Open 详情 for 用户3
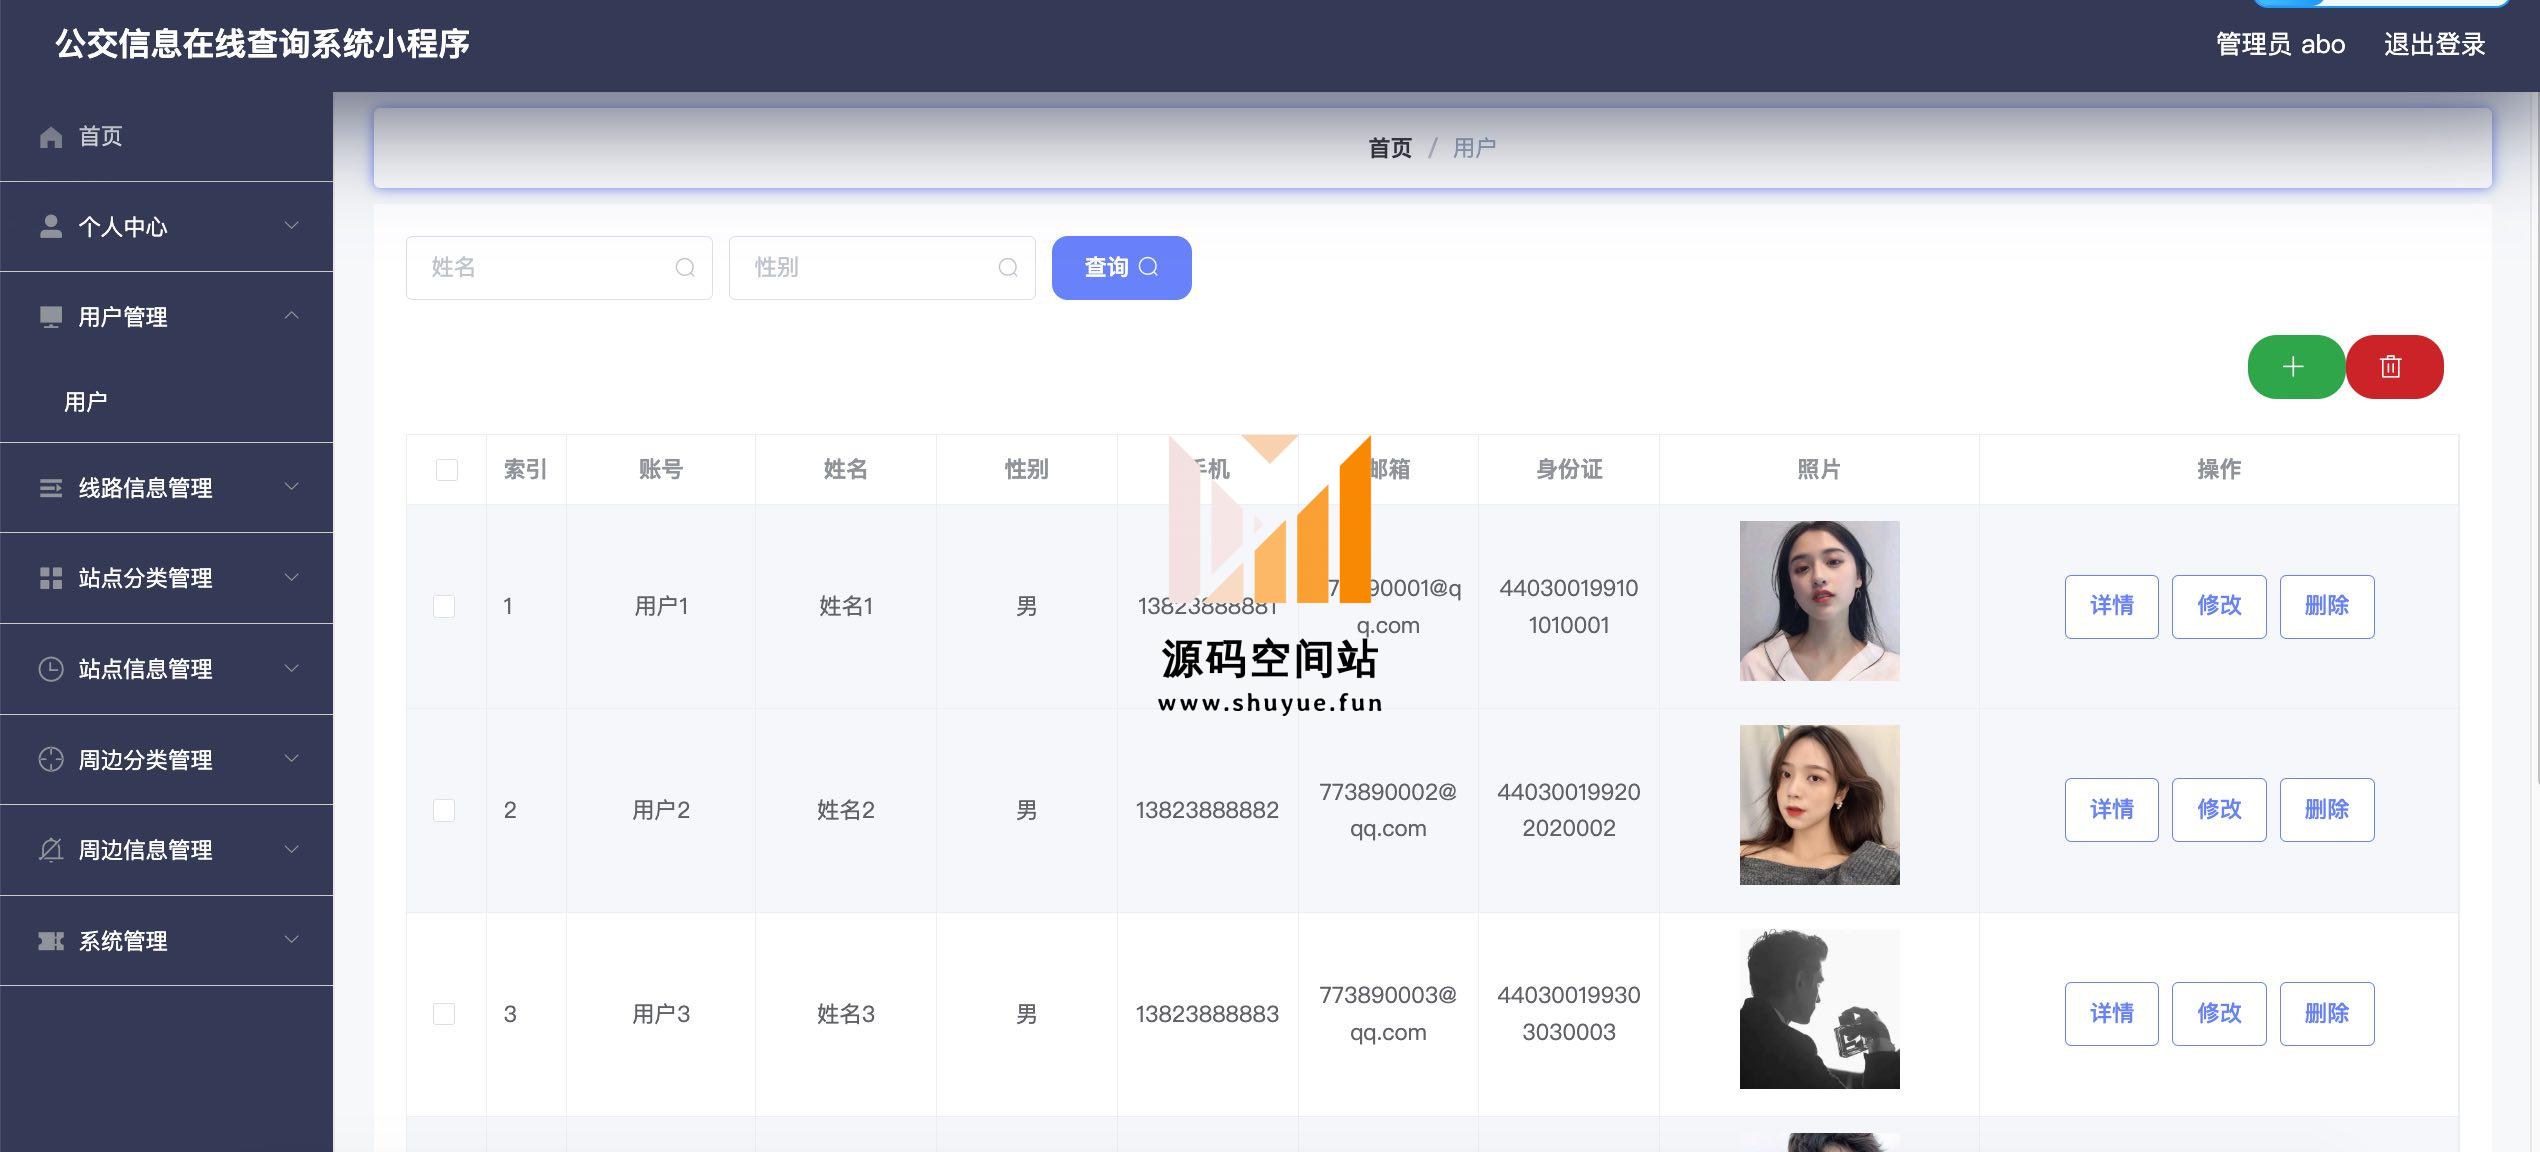Image resolution: width=2540 pixels, height=1152 pixels. tap(2111, 1014)
